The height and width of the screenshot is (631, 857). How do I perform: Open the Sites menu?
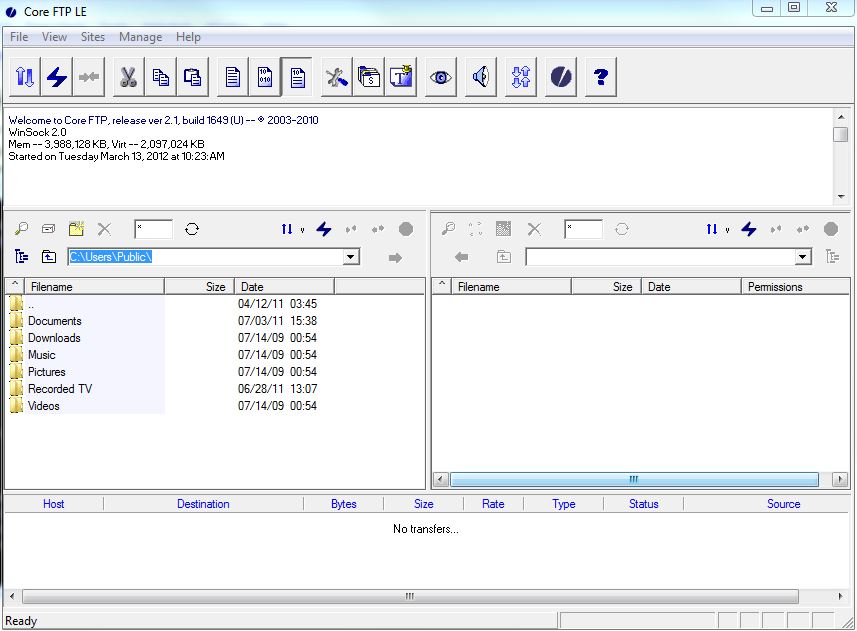[x=92, y=37]
